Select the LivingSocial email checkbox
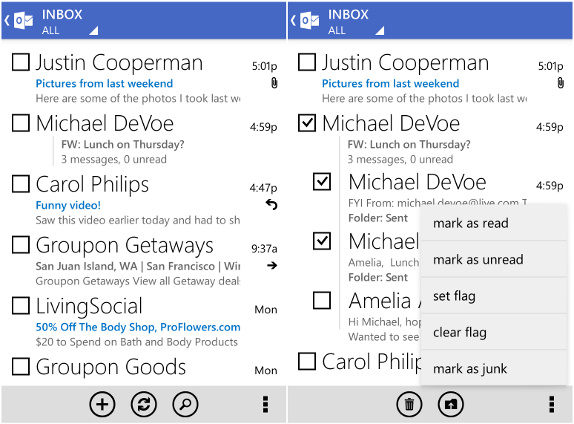This screenshot has height=424, width=574. point(21,306)
